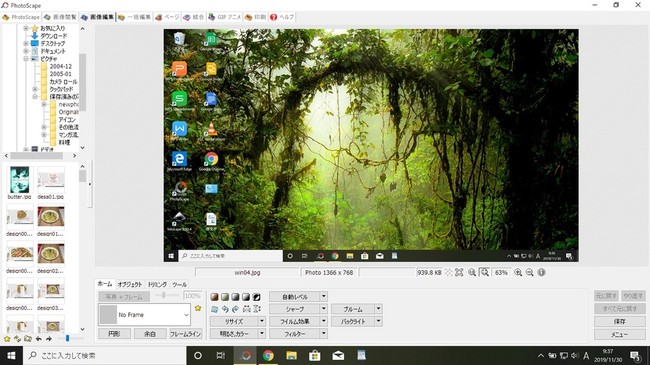Rotate image 90 degrees clockwise
650x365 pixels.
[235, 309]
